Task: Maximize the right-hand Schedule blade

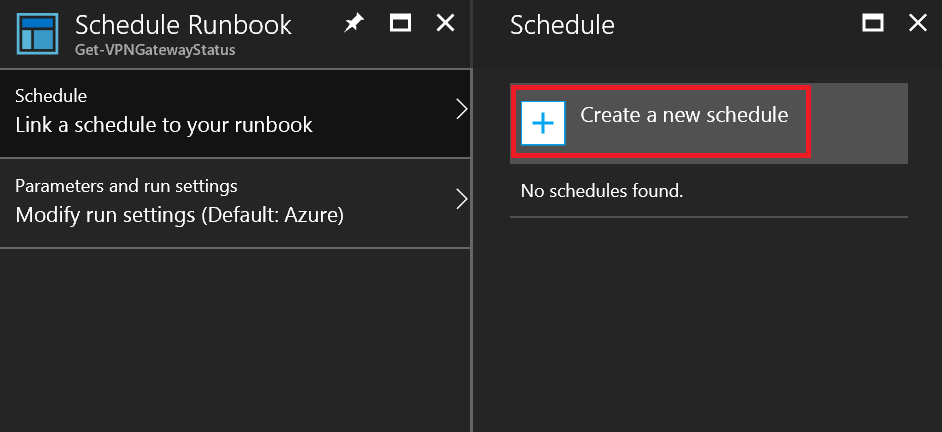Action: click(x=872, y=23)
